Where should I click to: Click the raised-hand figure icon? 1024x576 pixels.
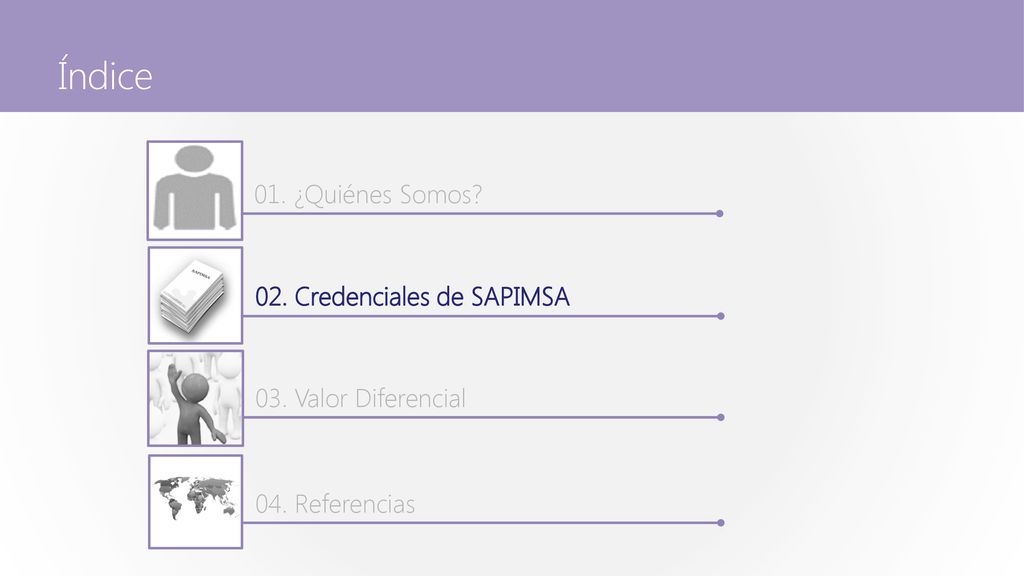195,398
